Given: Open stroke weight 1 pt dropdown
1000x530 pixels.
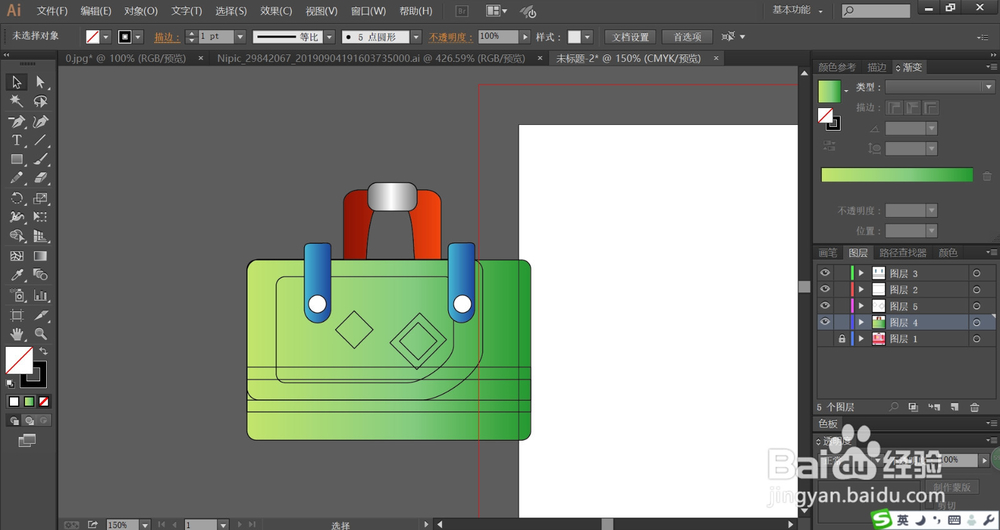Looking at the screenshot, I should [x=240, y=37].
